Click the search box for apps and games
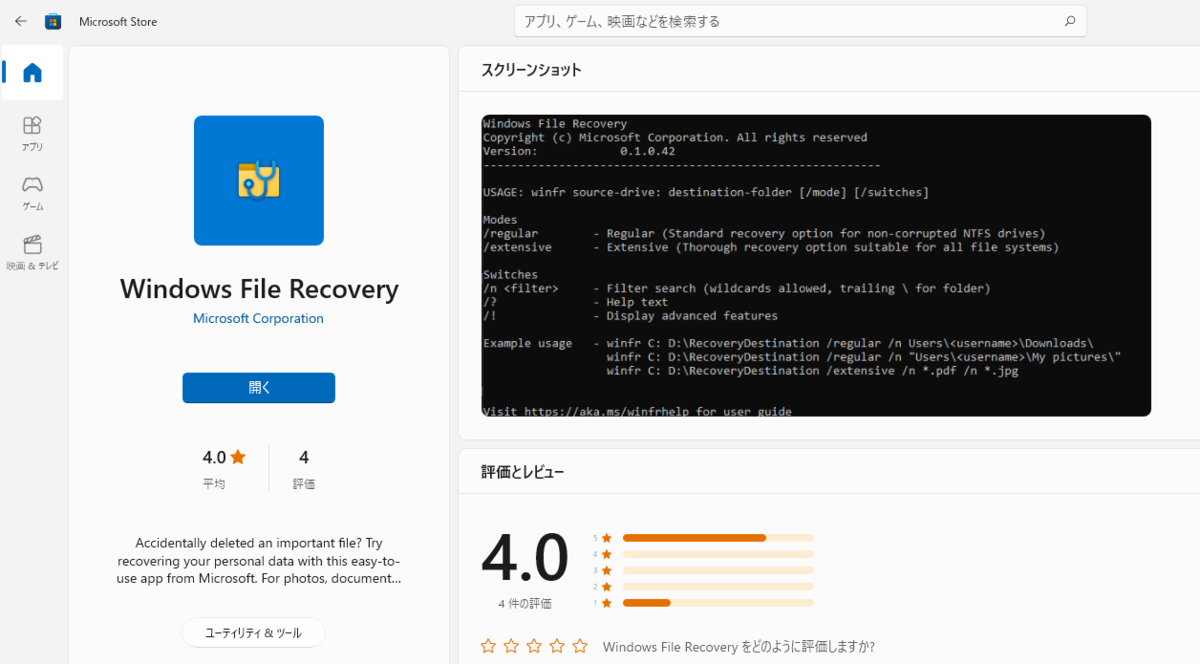 click(800, 21)
